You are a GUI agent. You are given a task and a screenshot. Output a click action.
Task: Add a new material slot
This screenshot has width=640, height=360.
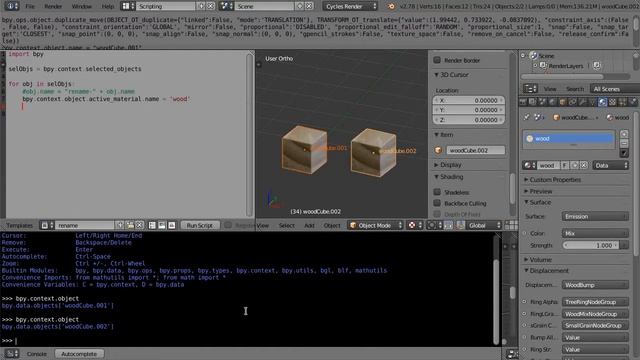(624, 134)
